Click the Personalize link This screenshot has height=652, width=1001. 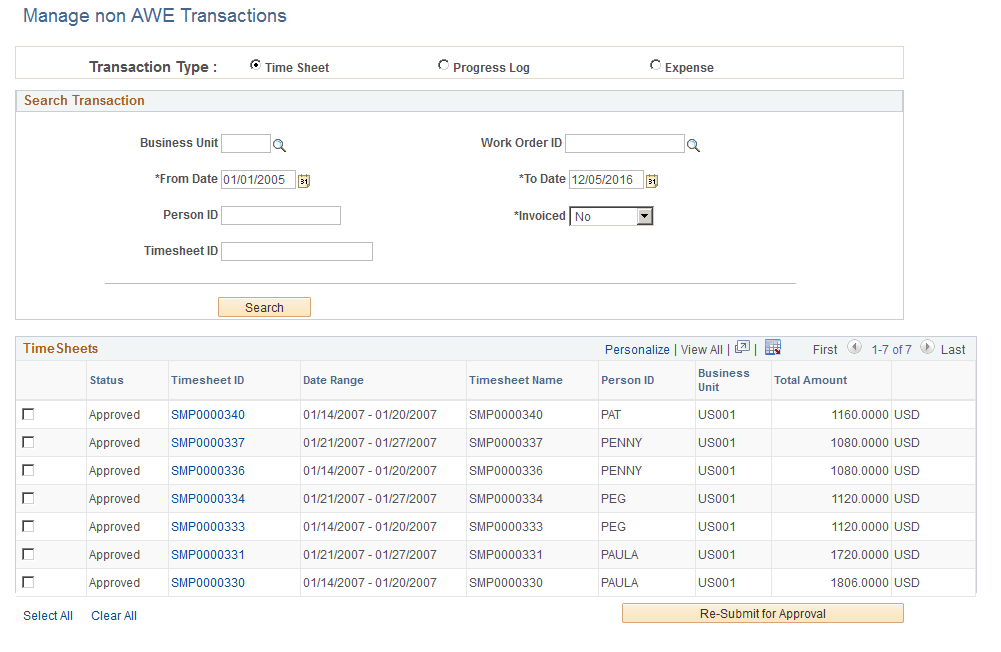click(637, 349)
